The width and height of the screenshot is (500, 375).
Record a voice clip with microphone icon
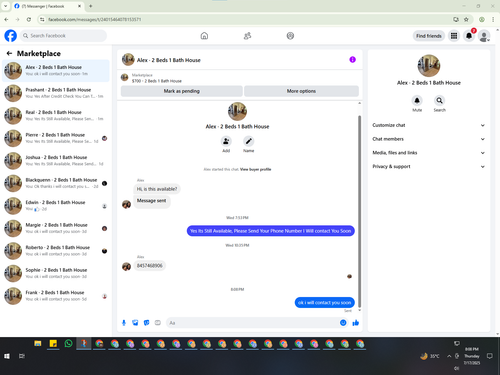coord(124,323)
